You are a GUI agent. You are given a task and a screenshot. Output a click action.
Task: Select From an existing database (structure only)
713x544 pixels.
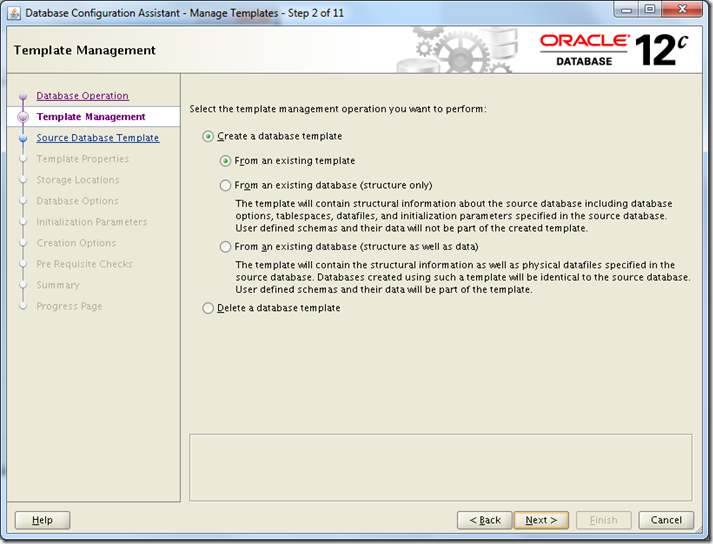click(326, 186)
